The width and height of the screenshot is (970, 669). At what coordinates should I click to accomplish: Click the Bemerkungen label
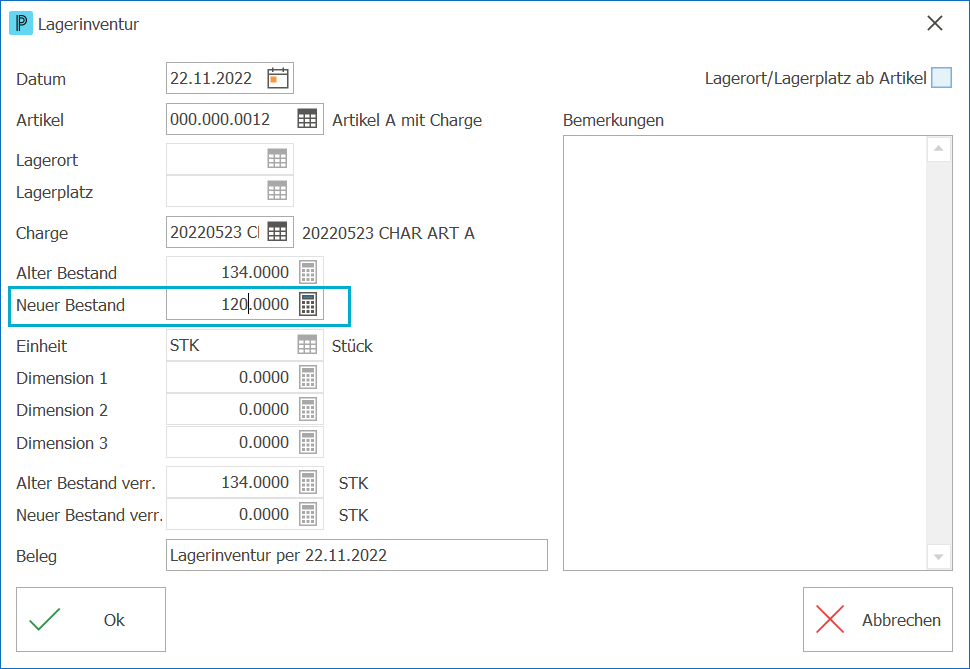(x=613, y=120)
